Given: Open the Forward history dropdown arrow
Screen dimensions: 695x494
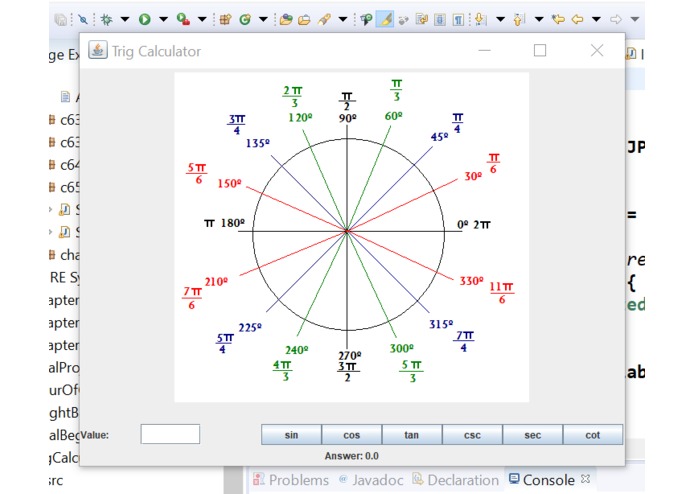Looking at the screenshot, I should pos(635,19).
